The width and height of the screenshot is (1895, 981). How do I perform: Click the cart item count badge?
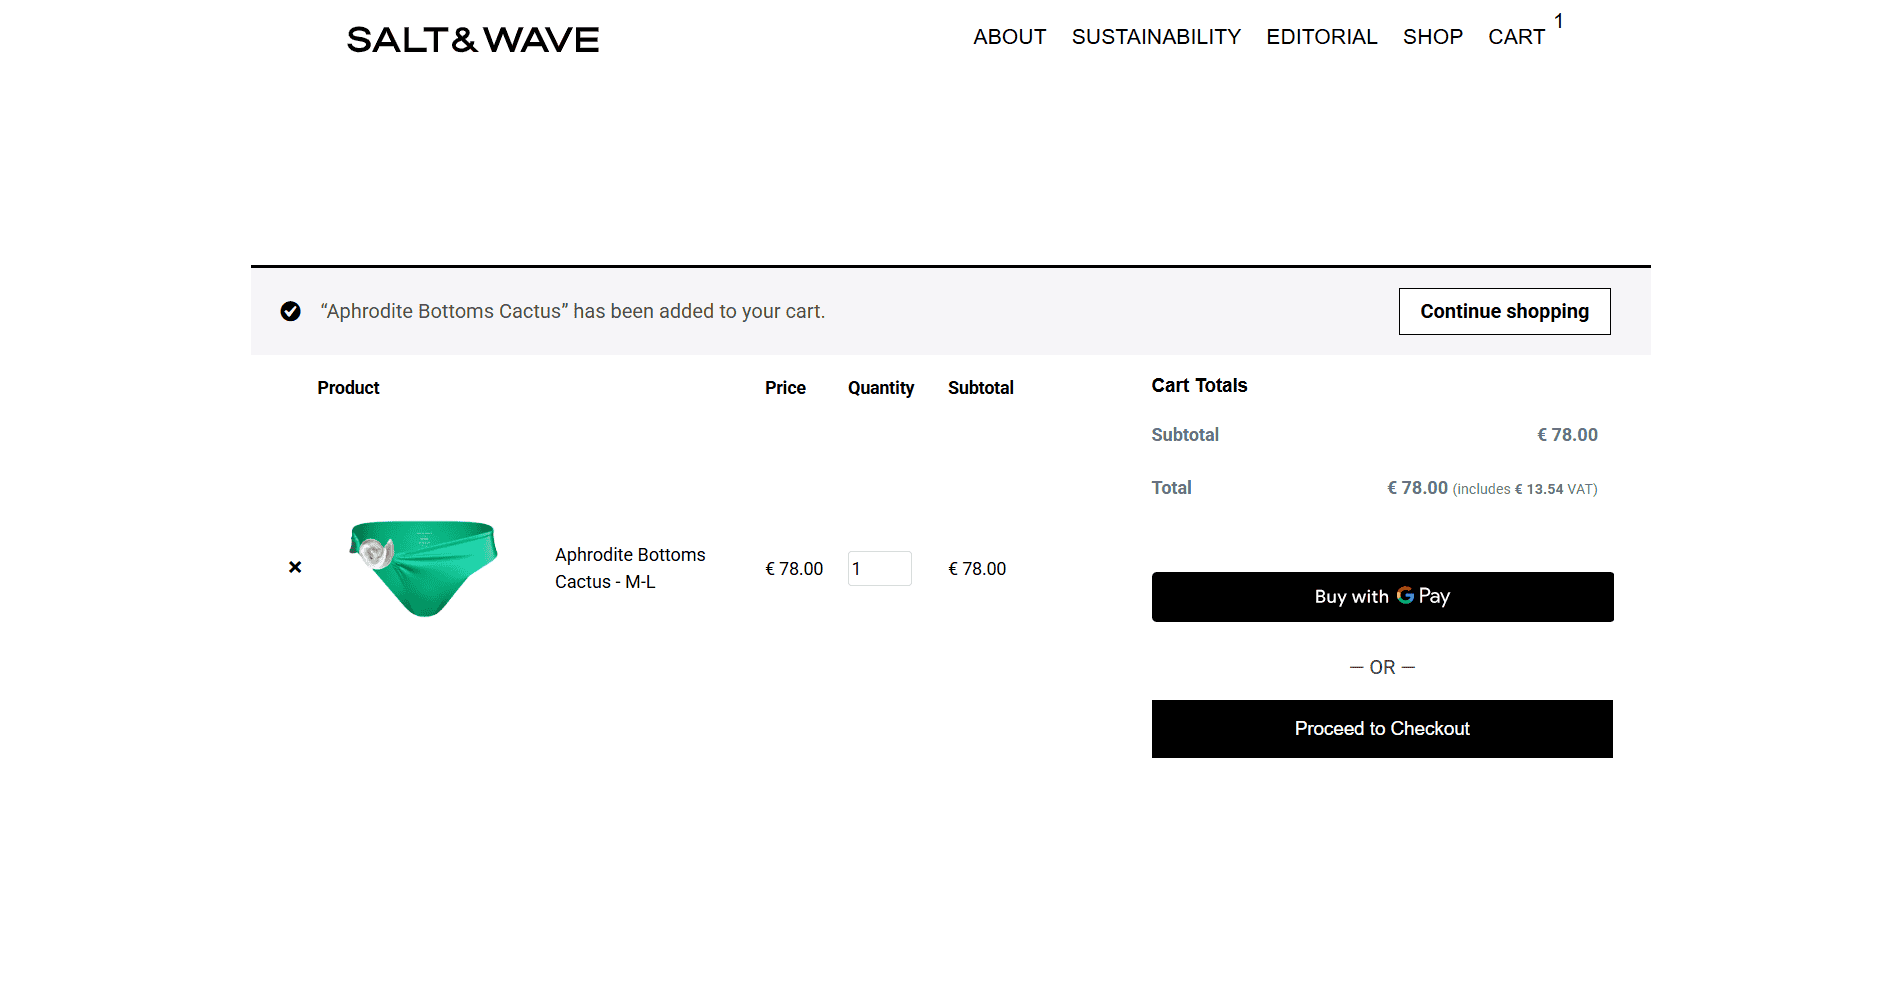(x=1558, y=21)
